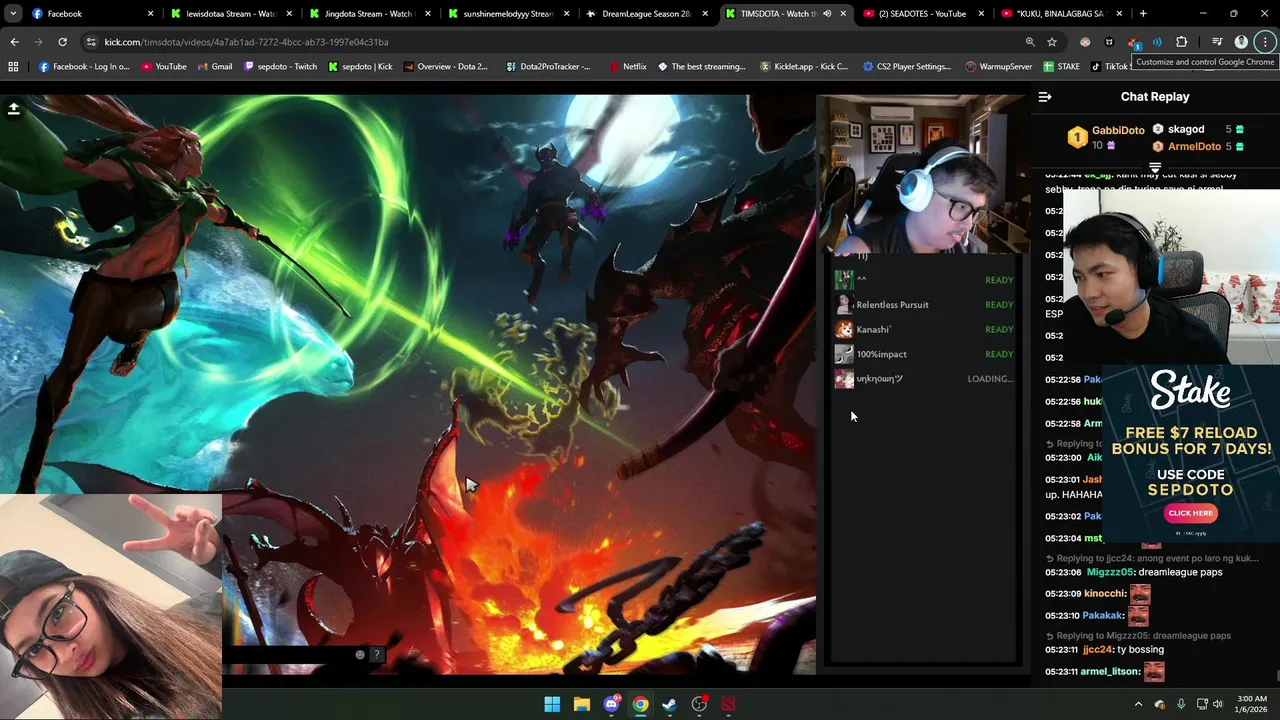Open File Explorer from the taskbar
Image resolution: width=1280 pixels, height=720 pixels.
(x=581, y=704)
